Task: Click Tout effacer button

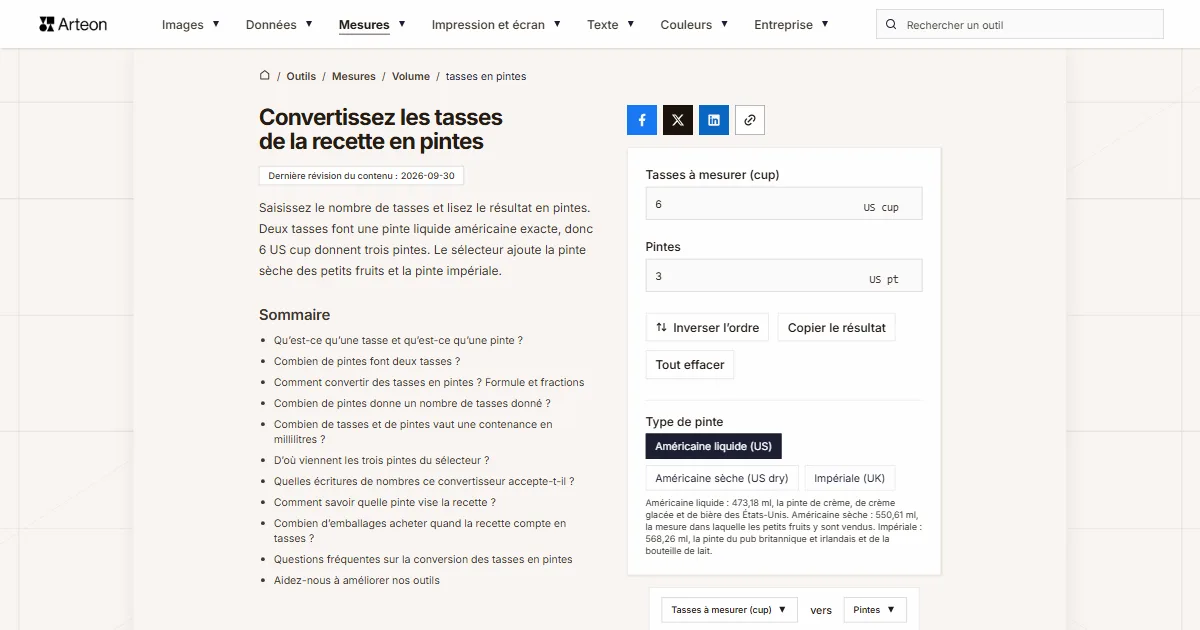Action: point(690,365)
